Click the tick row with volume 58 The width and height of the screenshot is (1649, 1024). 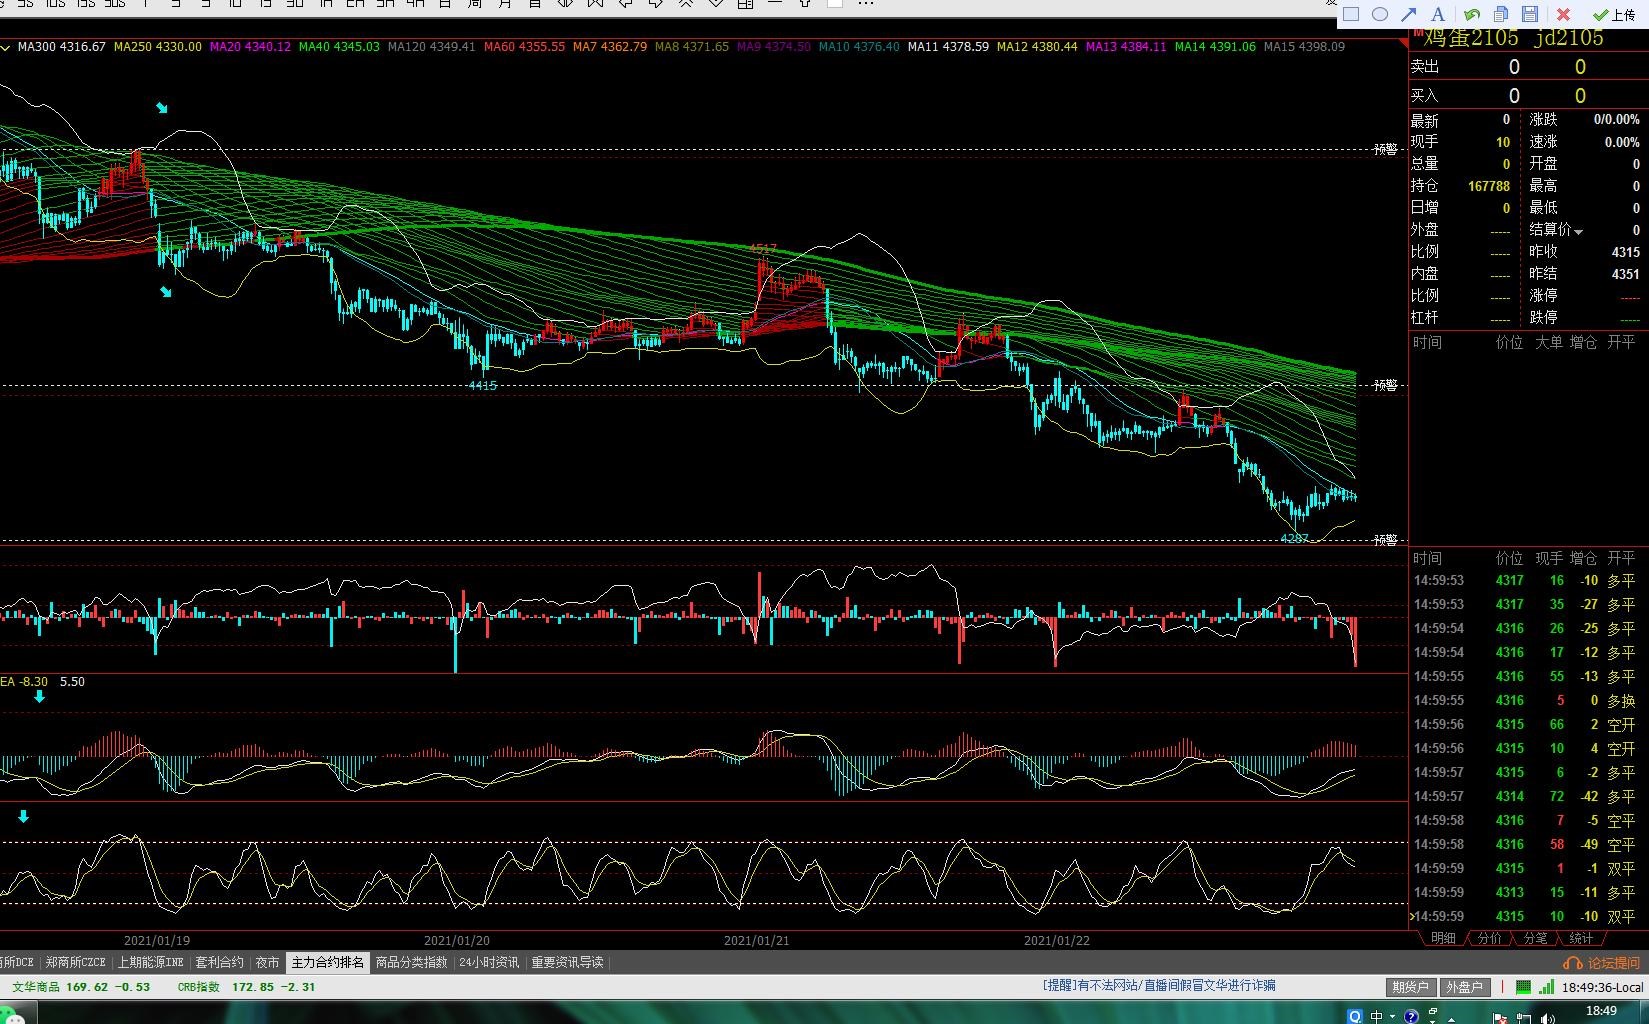tap(1525, 845)
